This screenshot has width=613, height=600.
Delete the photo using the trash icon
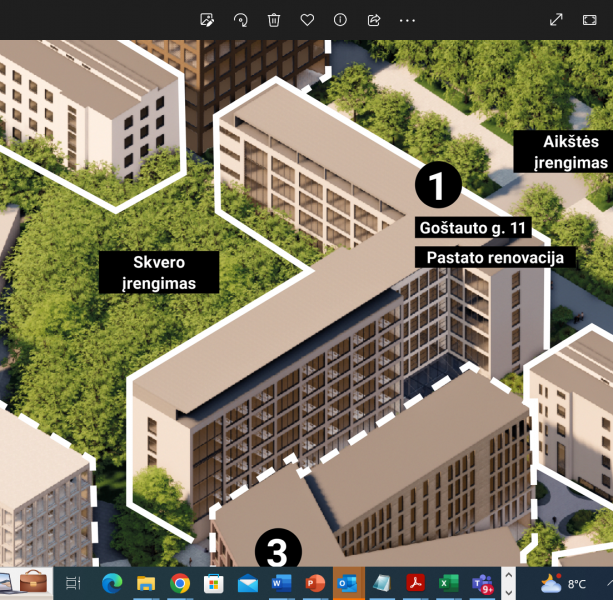click(274, 20)
